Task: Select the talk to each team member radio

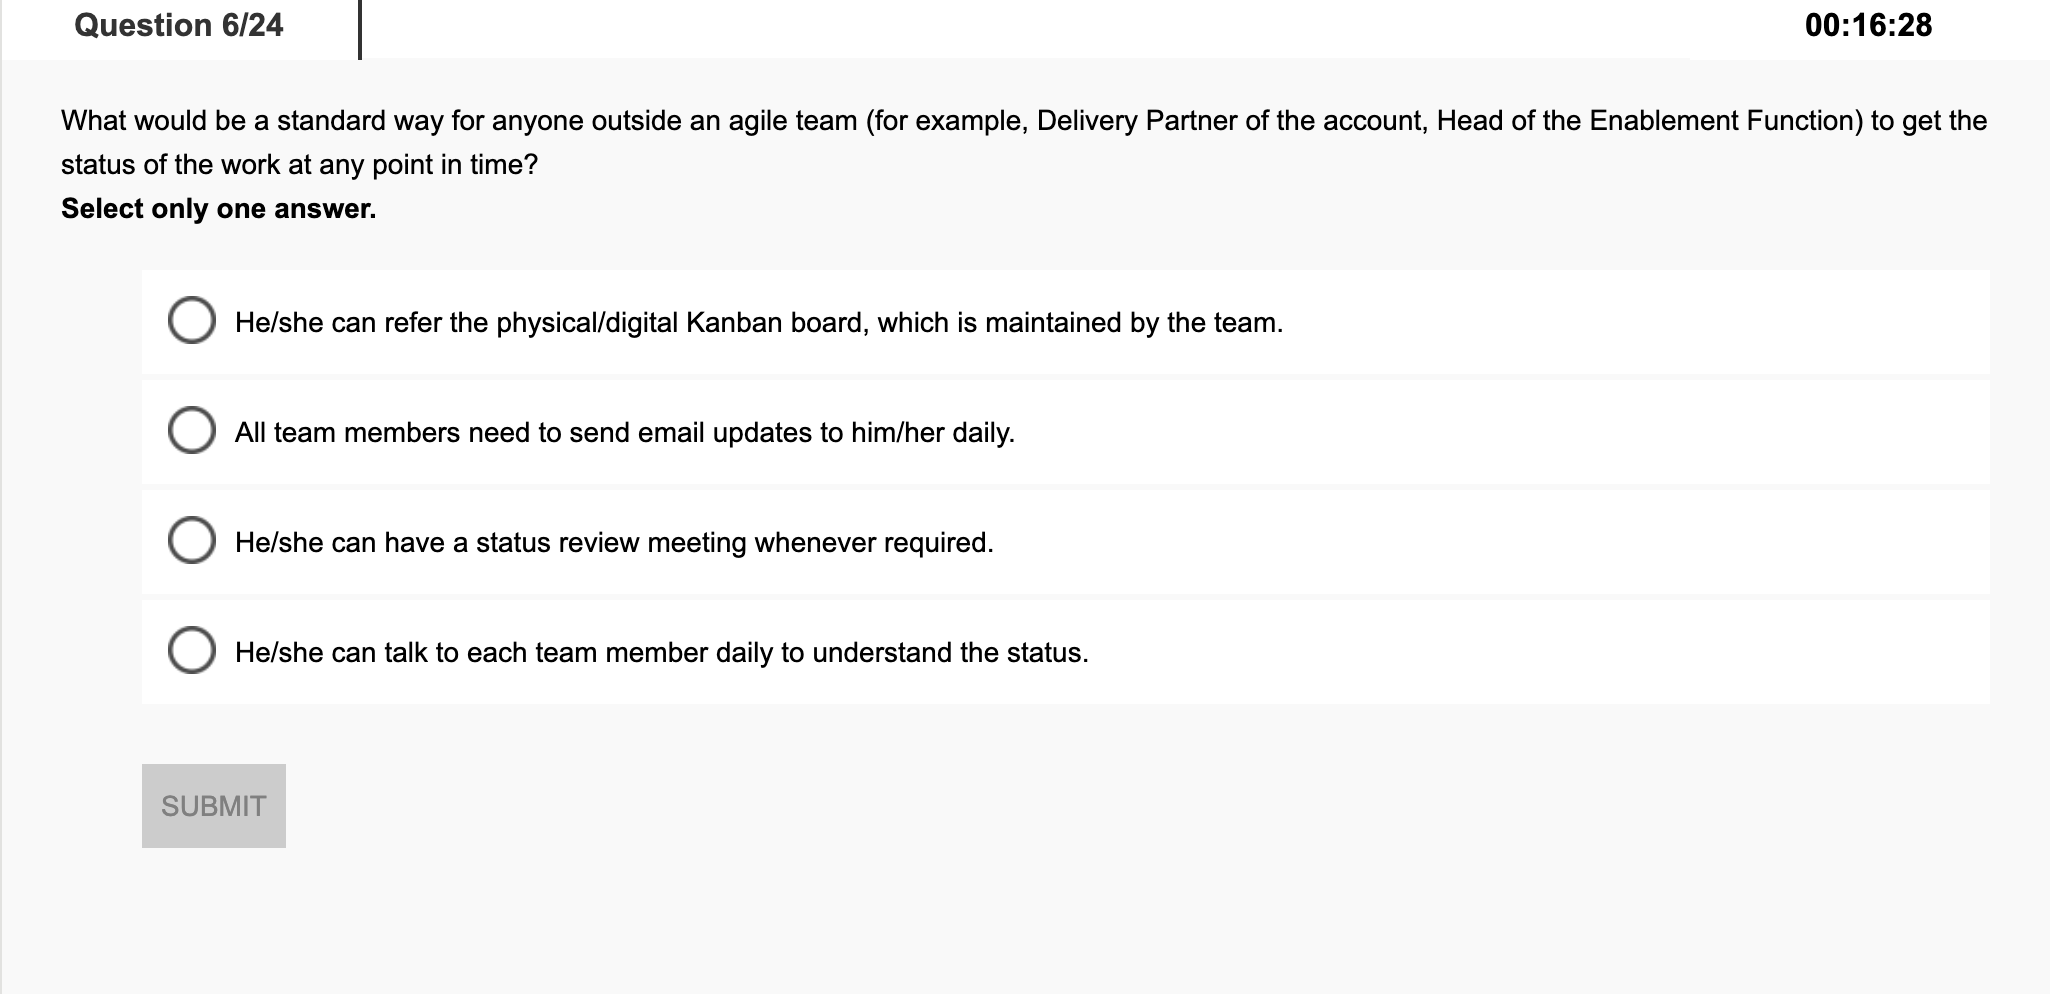Action: click(x=191, y=651)
